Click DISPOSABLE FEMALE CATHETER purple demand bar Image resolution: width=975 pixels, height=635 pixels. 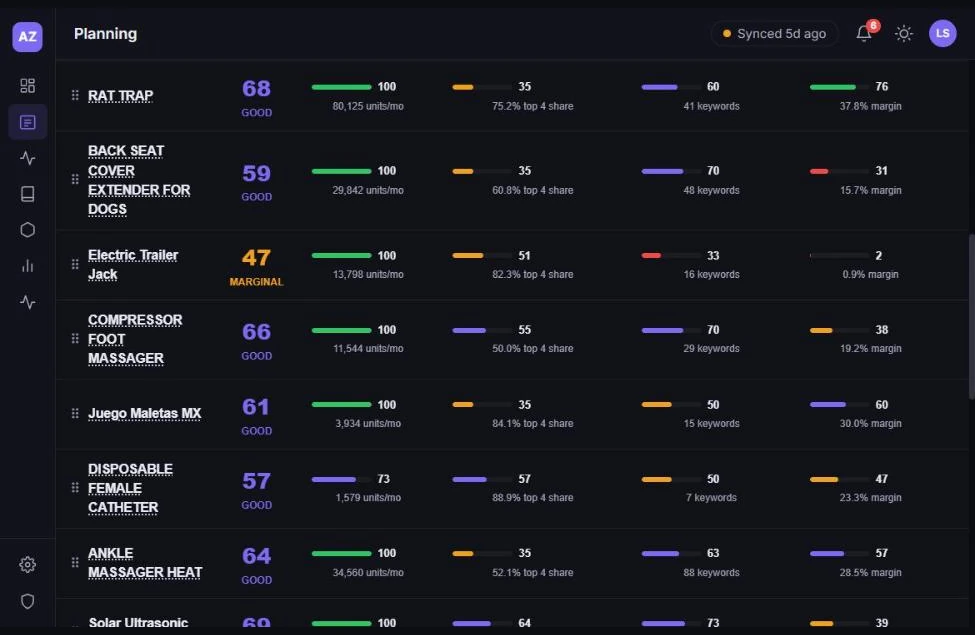click(x=333, y=479)
